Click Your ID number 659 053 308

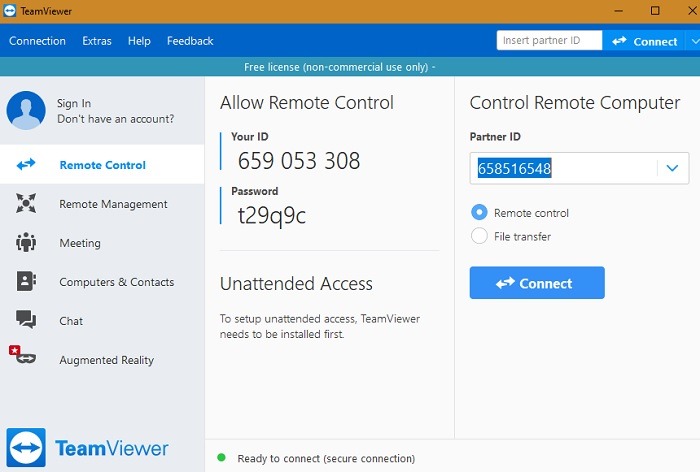click(x=299, y=161)
